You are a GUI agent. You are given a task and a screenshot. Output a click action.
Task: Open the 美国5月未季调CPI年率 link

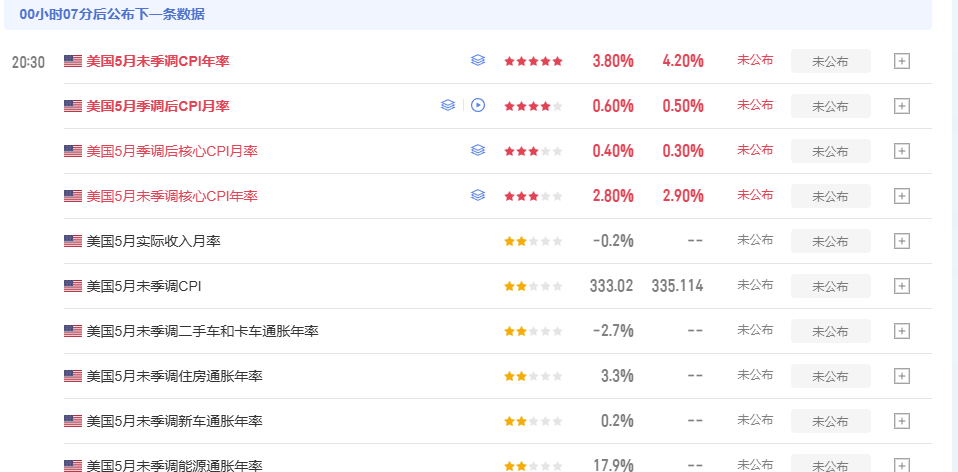point(158,61)
